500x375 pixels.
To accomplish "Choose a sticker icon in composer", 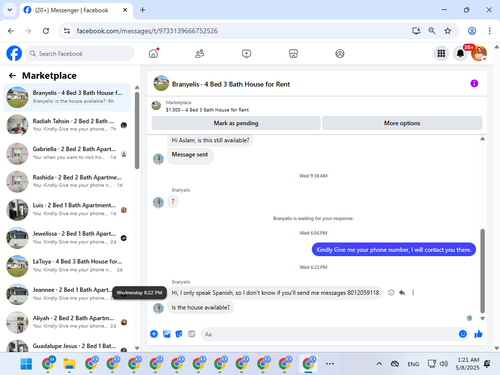I will (179, 334).
